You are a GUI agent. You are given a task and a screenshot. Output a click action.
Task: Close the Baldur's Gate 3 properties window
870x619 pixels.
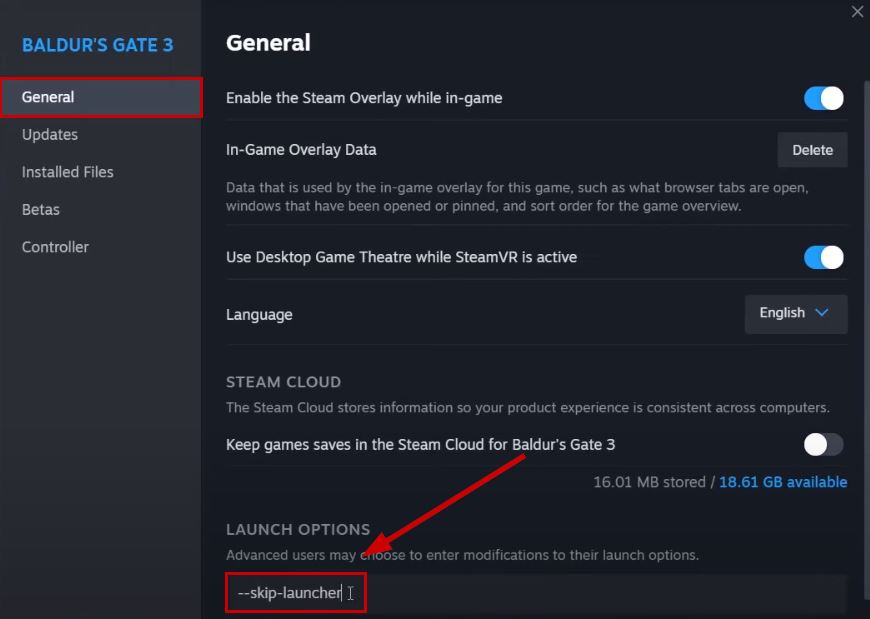[857, 12]
